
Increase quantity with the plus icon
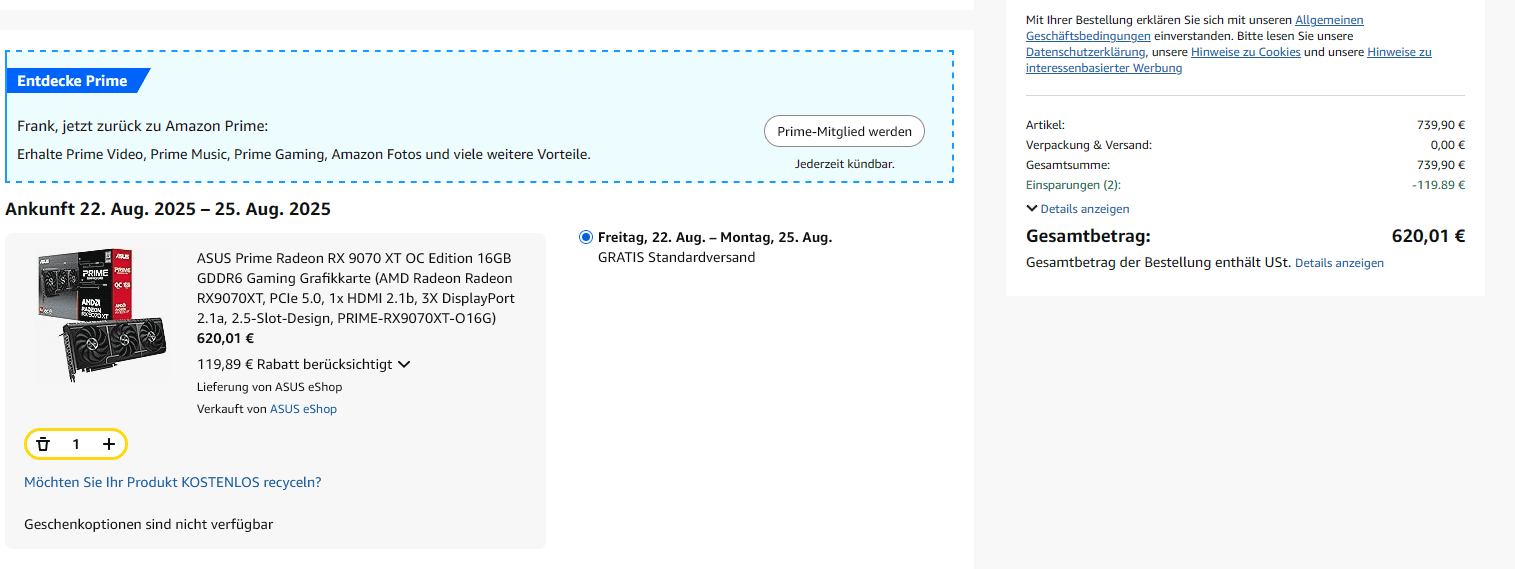[x=109, y=444]
